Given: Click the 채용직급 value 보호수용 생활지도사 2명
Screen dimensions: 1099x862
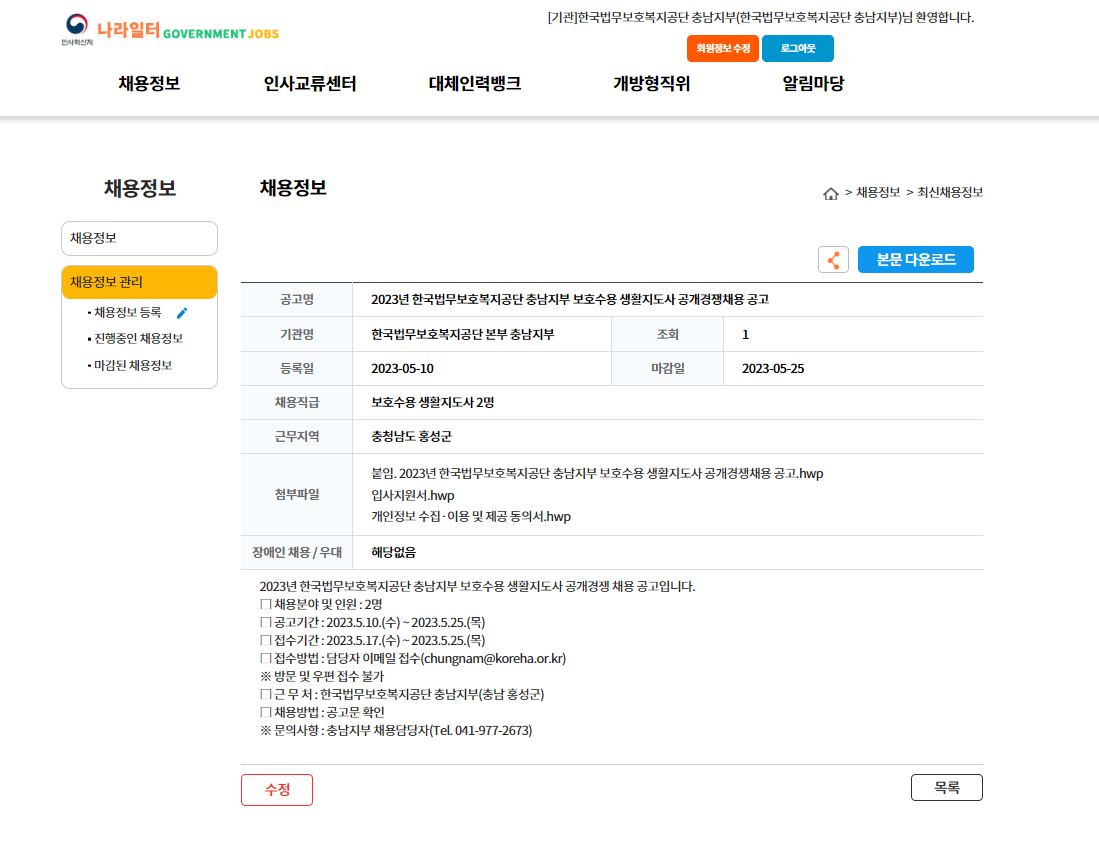Looking at the screenshot, I should coord(432,402).
